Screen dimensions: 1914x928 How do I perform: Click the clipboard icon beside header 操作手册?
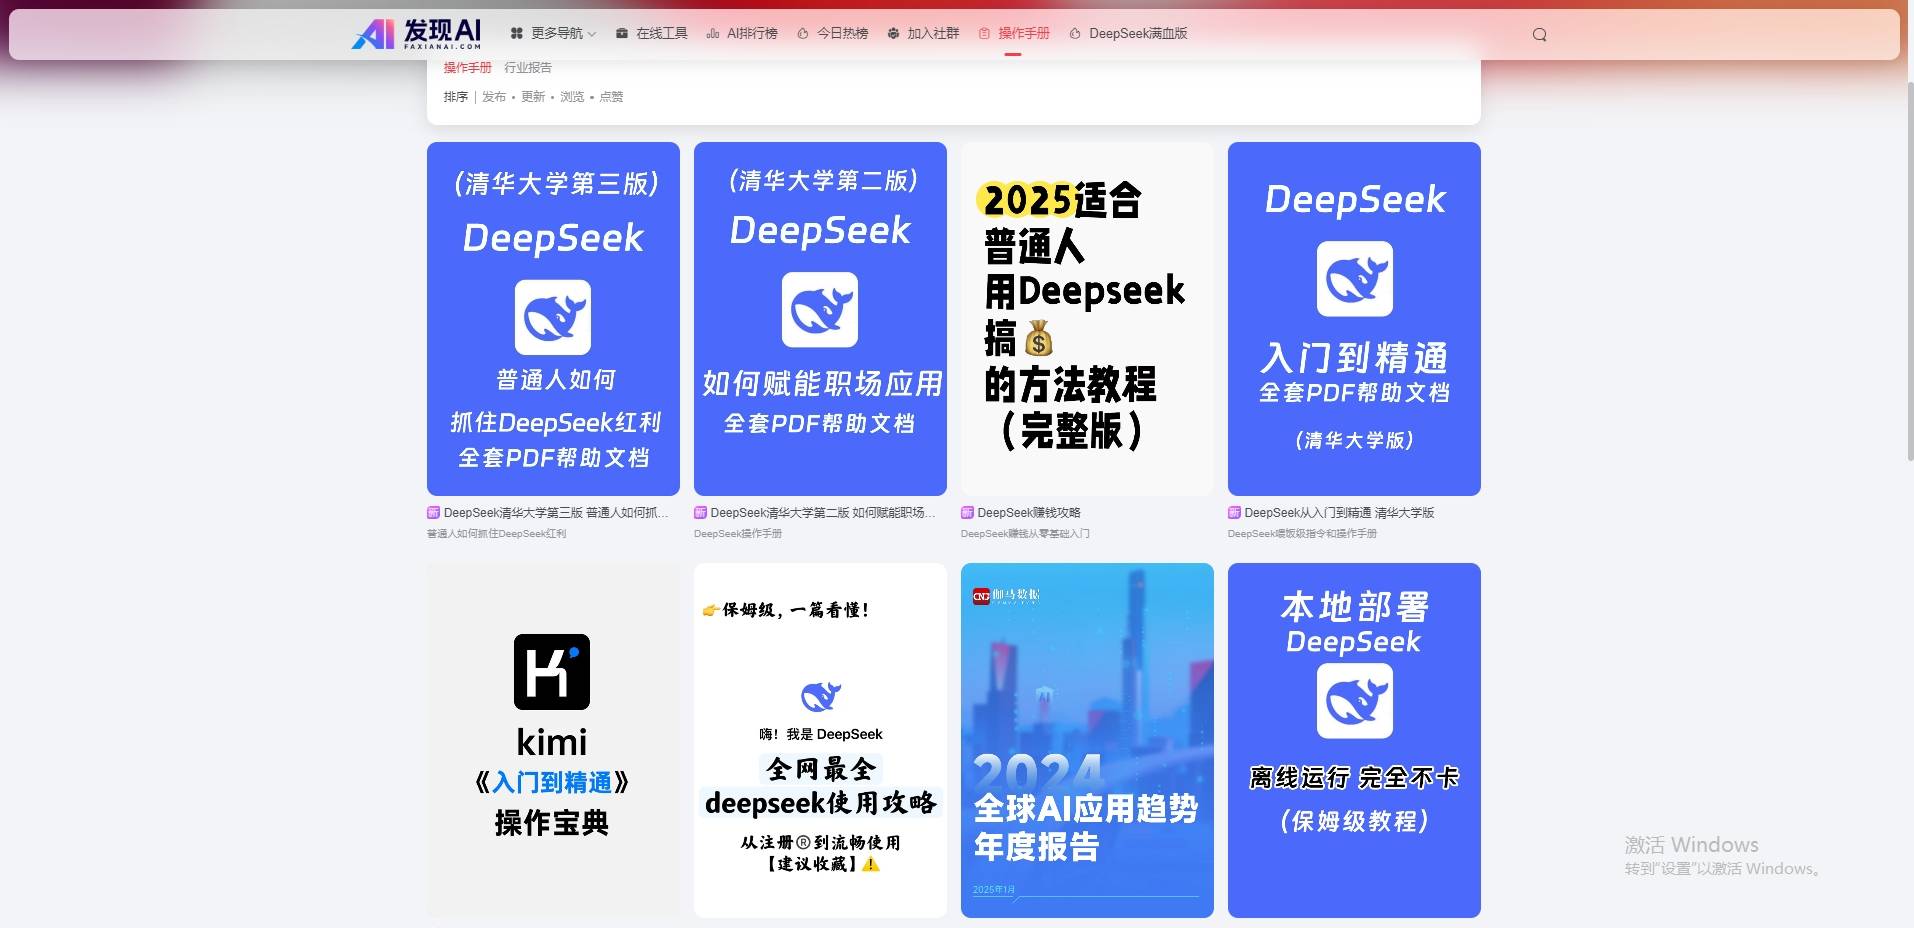pos(984,33)
